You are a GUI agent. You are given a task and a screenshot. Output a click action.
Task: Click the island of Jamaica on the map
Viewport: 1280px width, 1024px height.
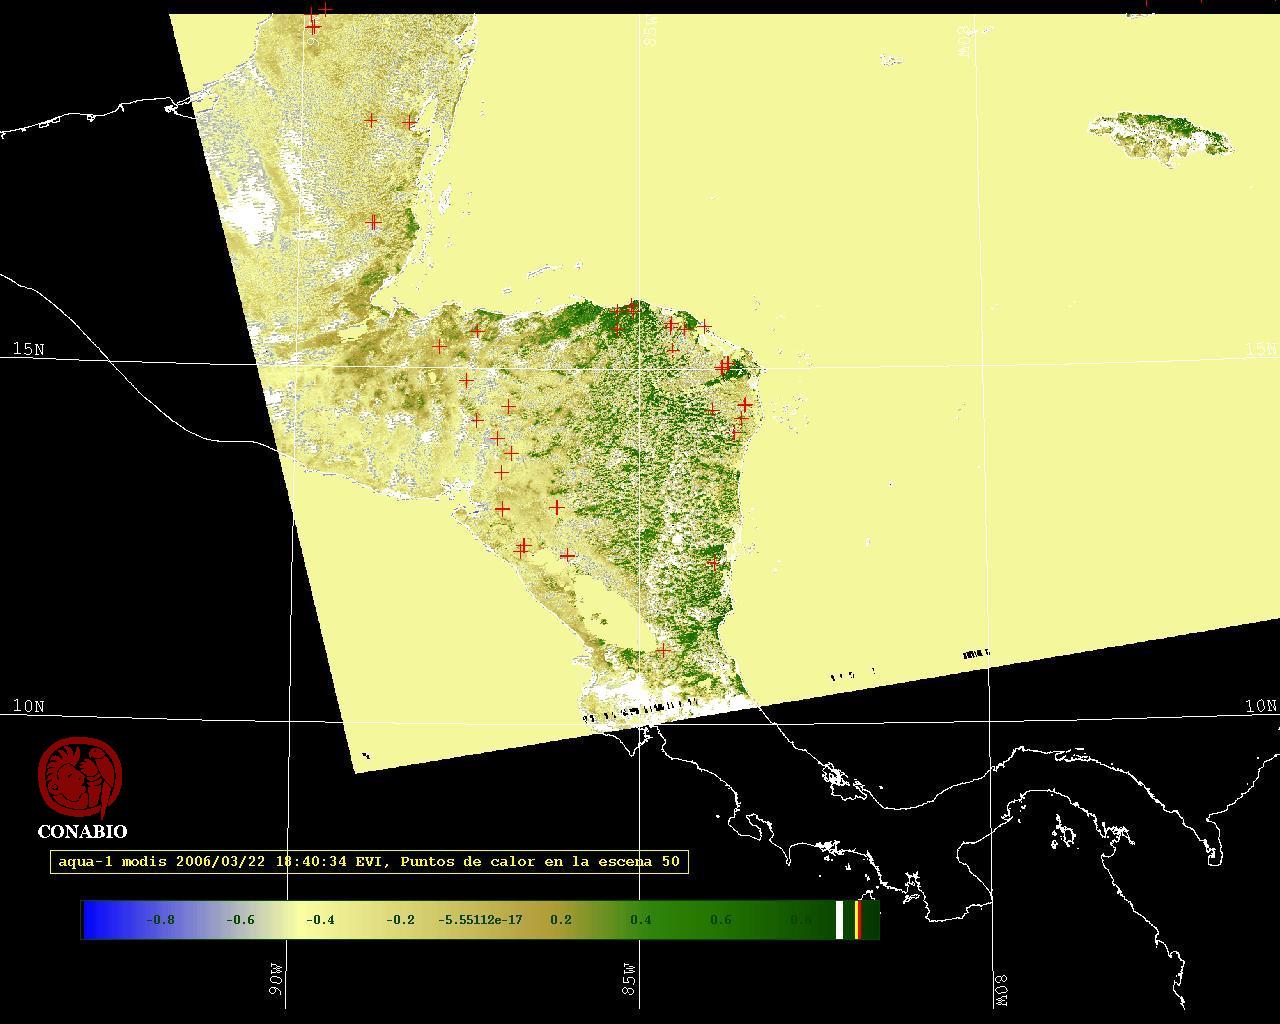[1160, 134]
